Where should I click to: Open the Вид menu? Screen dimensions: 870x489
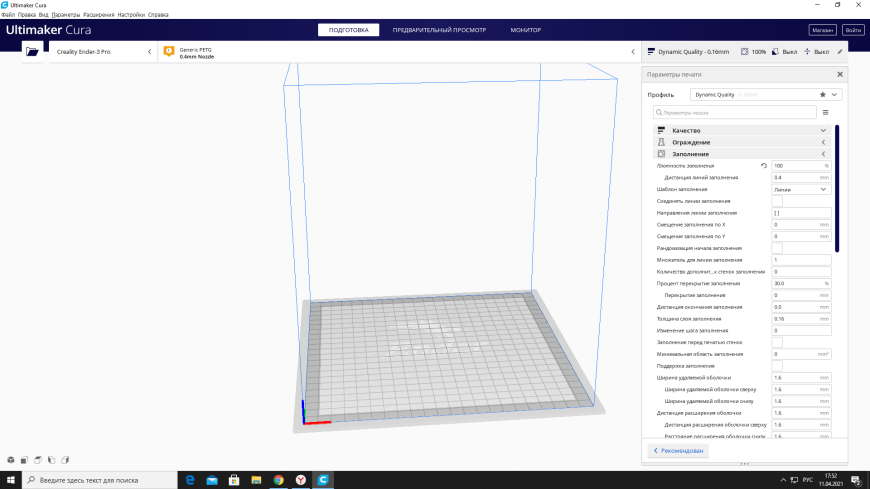[43, 14]
